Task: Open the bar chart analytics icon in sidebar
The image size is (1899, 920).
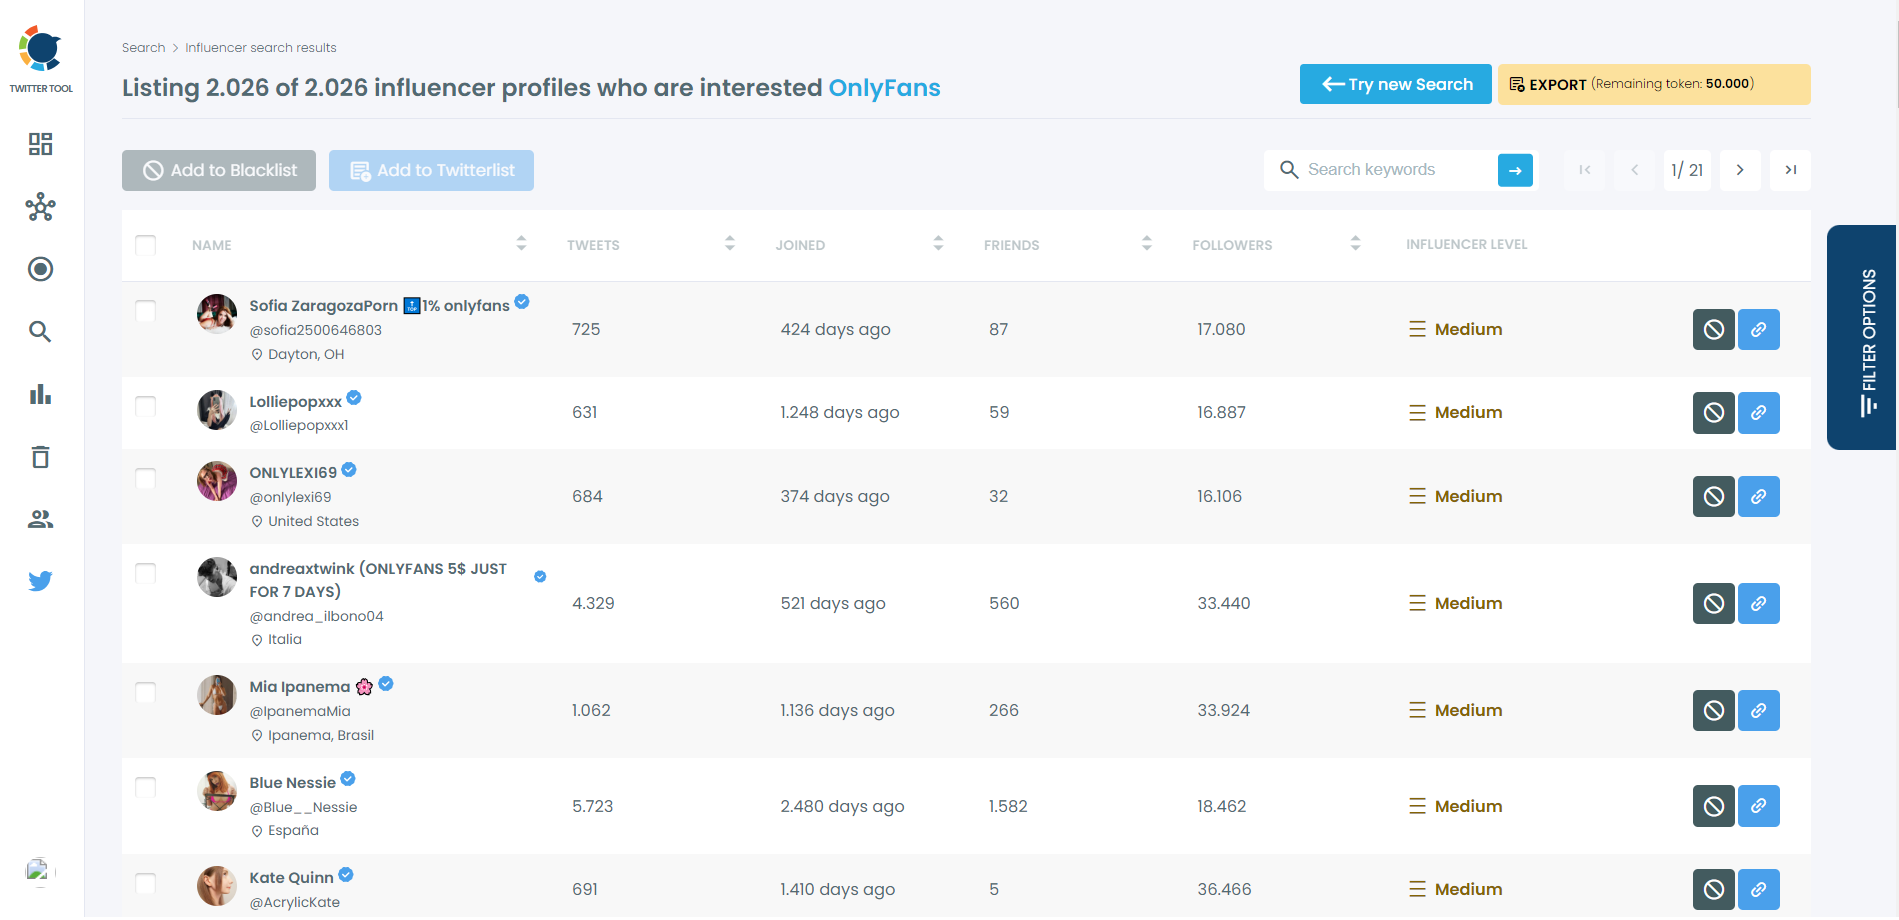Action: pyautogui.click(x=40, y=394)
